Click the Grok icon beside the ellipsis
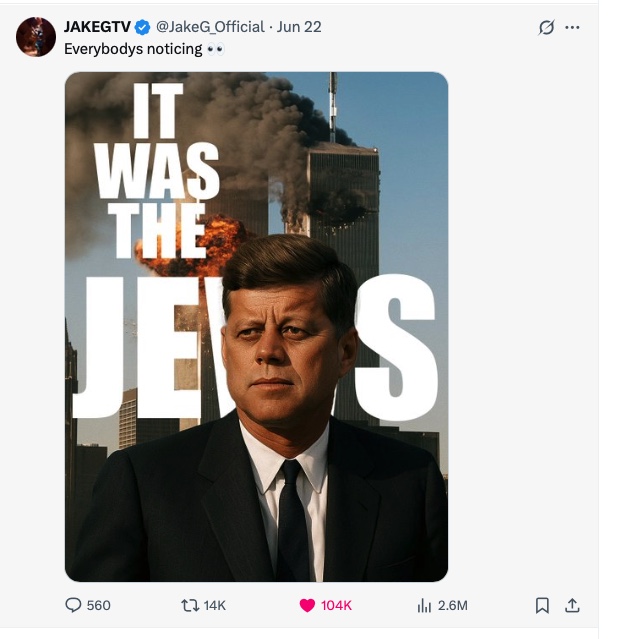The image size is (618, 639). (x=546, y=28)
